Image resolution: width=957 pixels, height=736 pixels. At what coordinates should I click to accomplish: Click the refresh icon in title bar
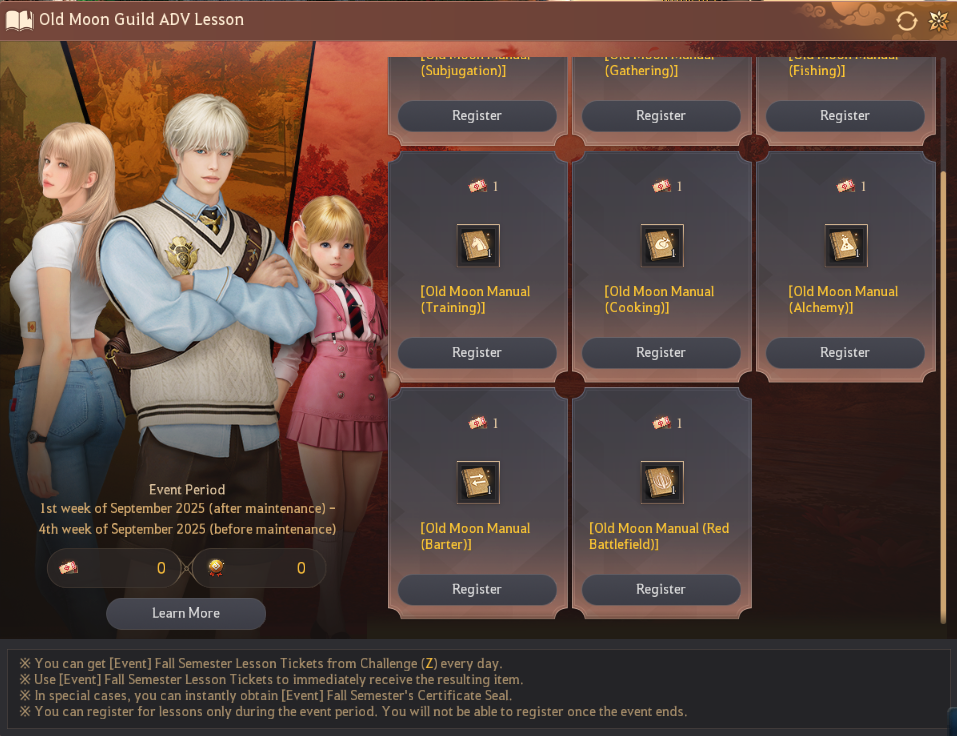[906, 21]
